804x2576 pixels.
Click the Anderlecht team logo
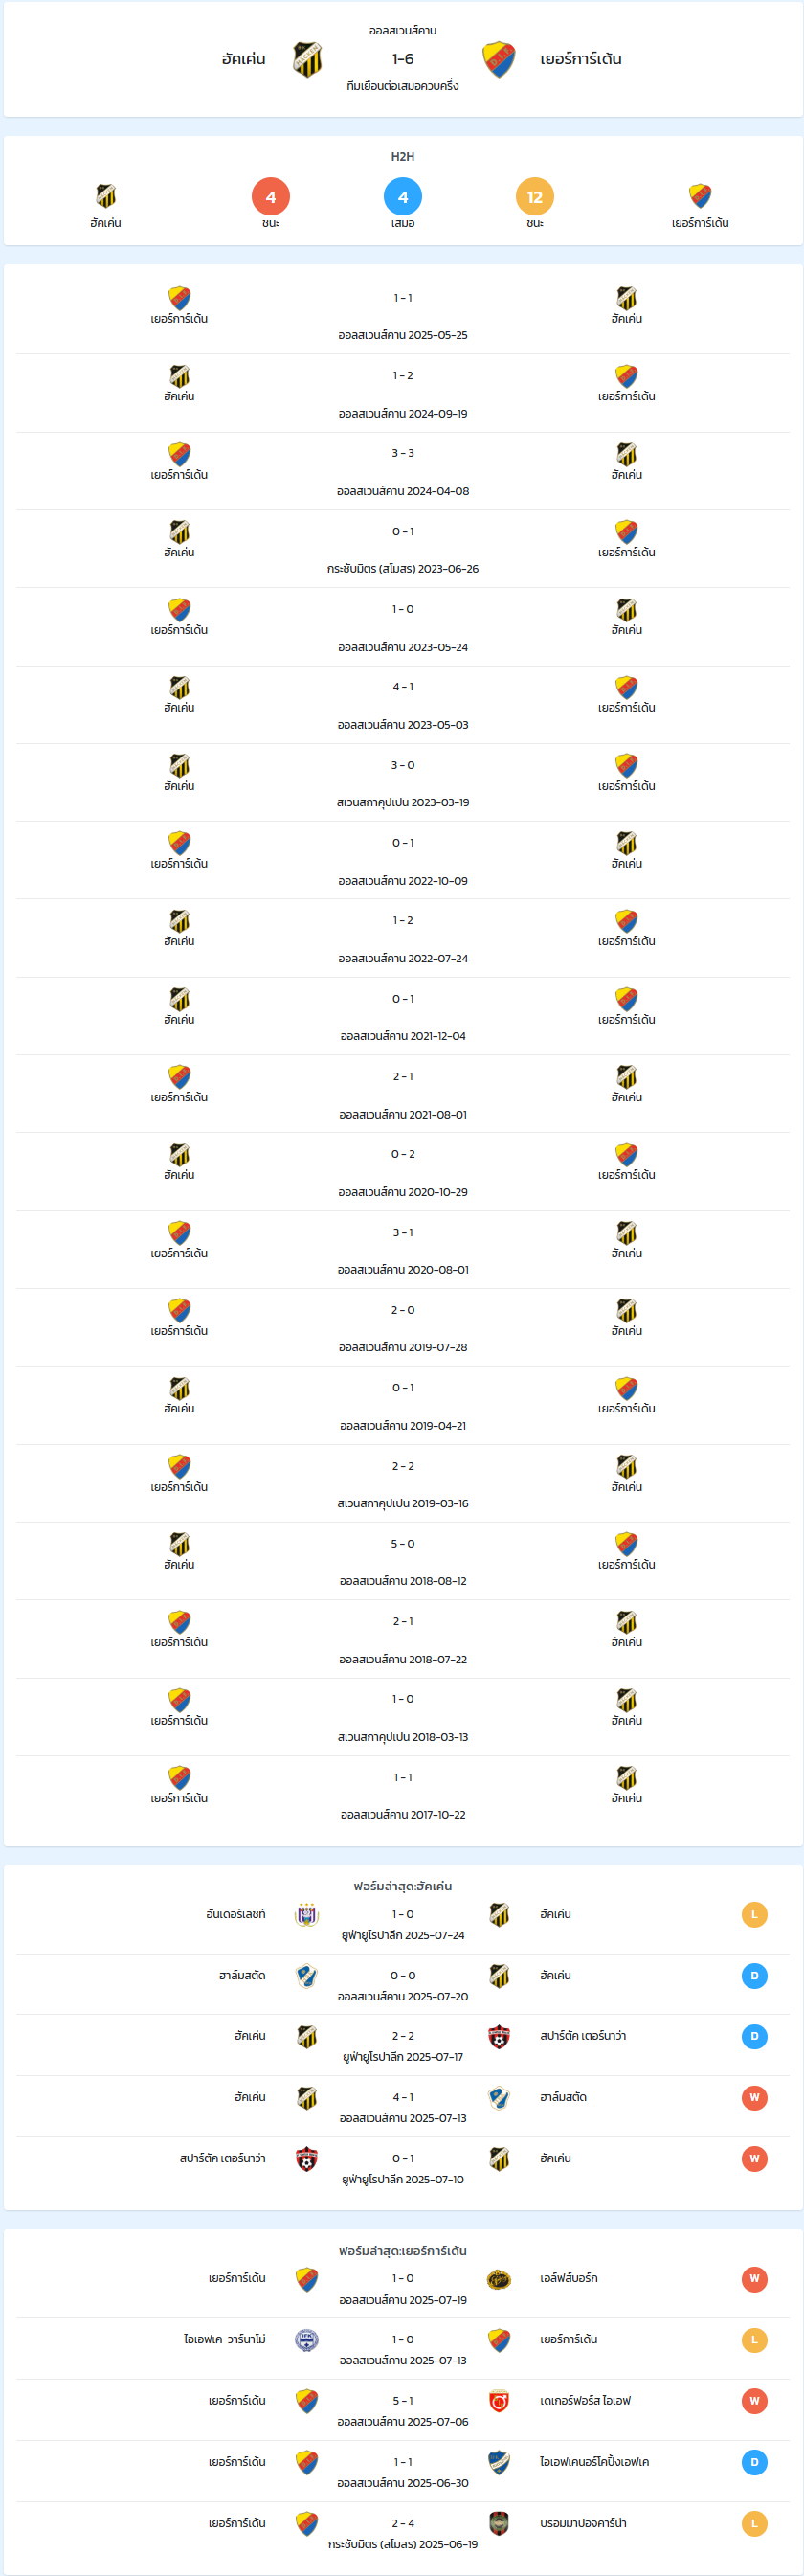pos(307,1914)
